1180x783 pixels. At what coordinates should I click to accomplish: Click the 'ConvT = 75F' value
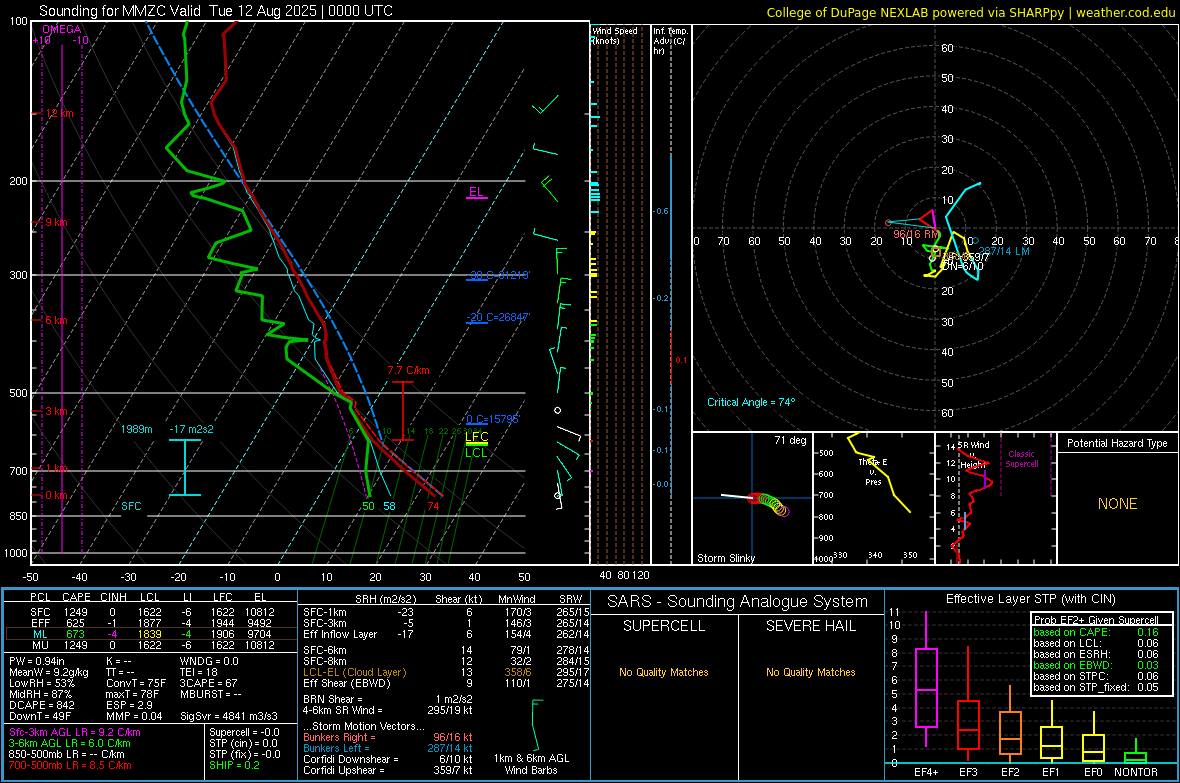tap(136, 683)
